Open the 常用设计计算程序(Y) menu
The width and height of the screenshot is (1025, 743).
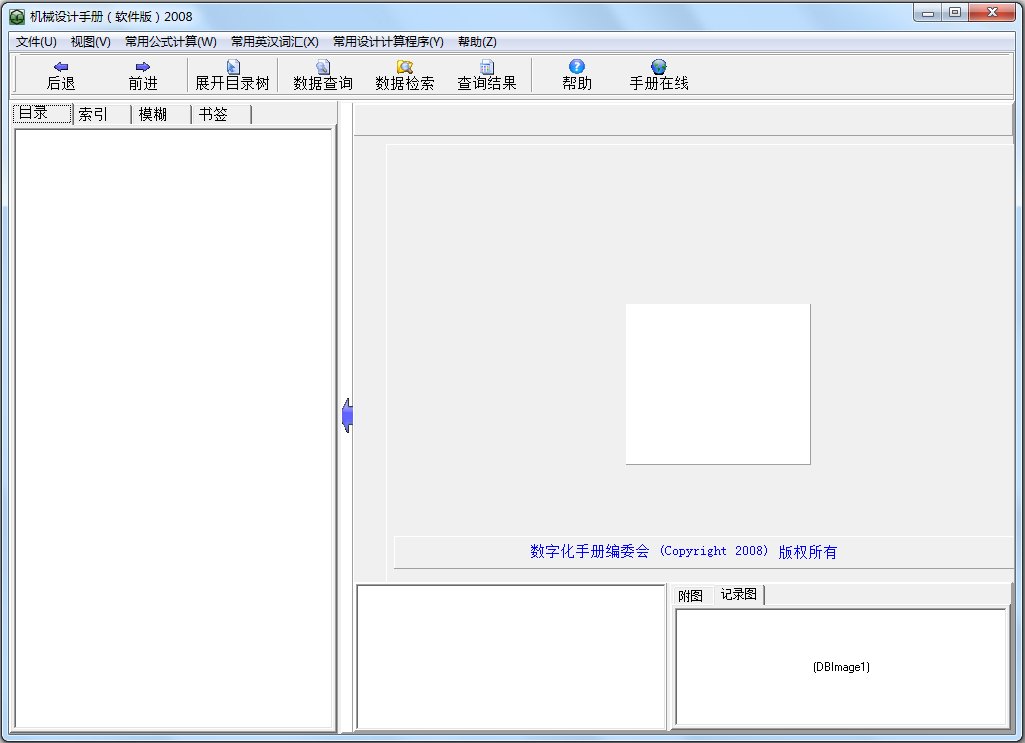[x=388, y=42]
